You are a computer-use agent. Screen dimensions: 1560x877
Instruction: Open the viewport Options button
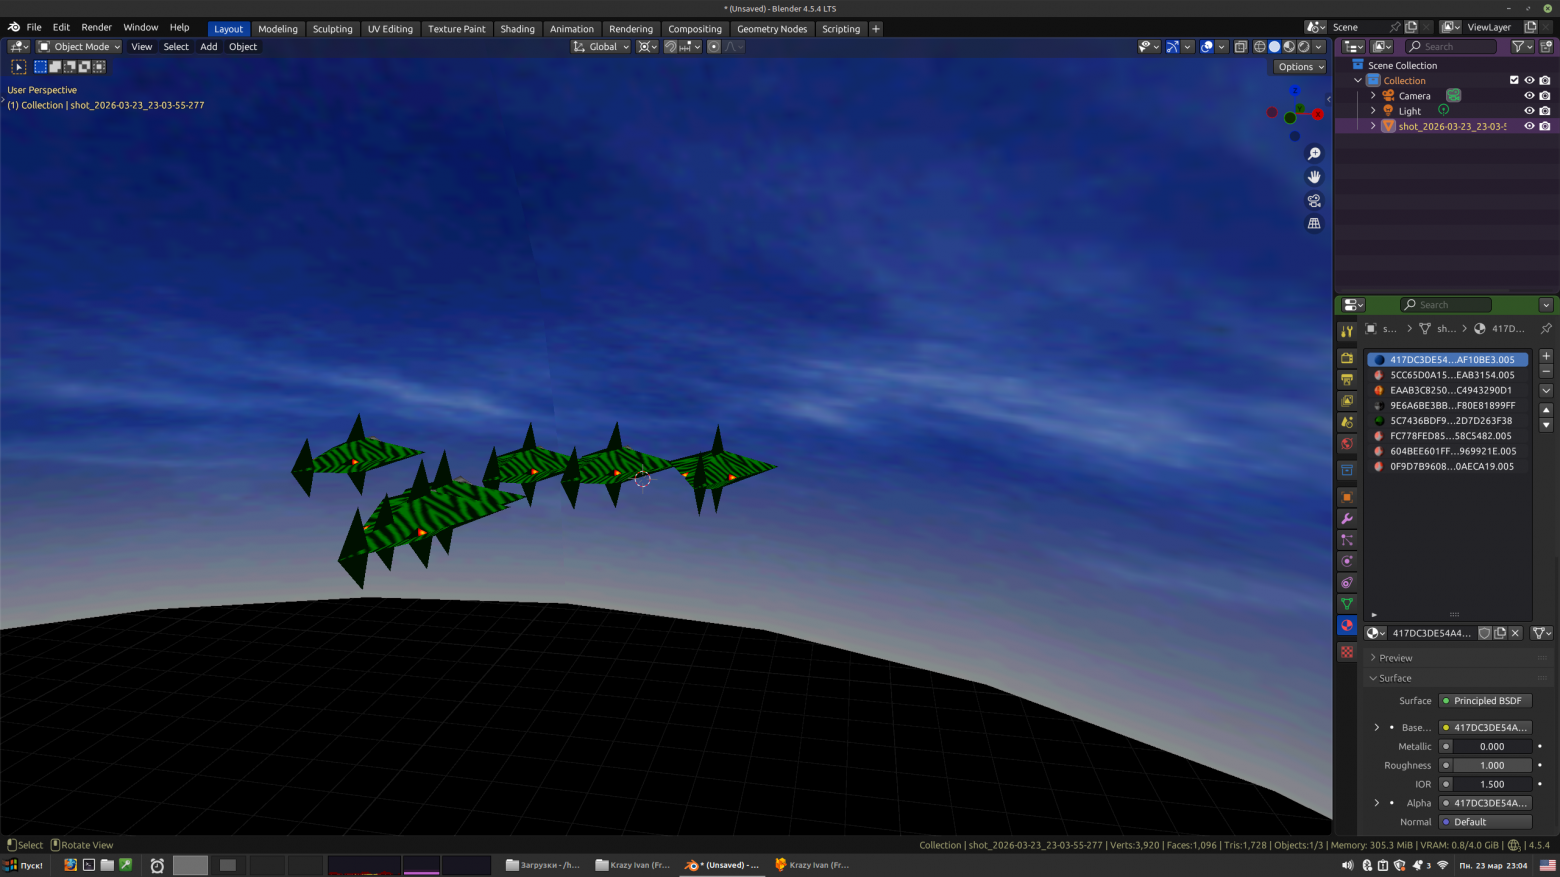pyautogui.click(x=1300, y=67)
